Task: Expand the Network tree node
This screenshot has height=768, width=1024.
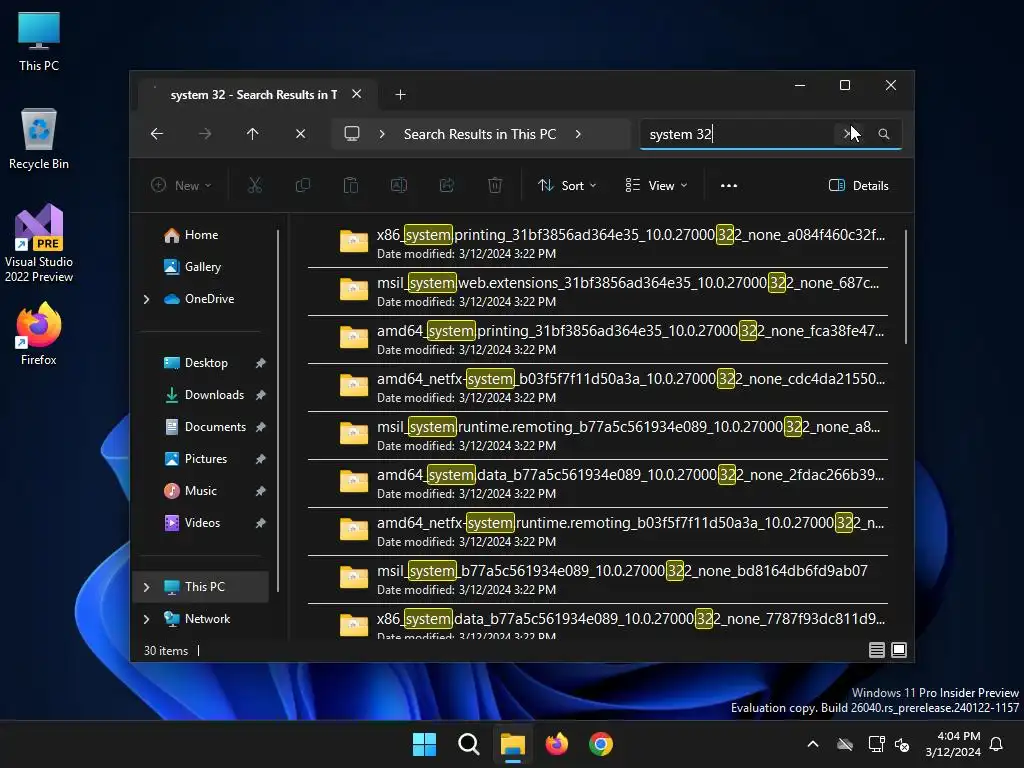Action: [x=146, y=619]
